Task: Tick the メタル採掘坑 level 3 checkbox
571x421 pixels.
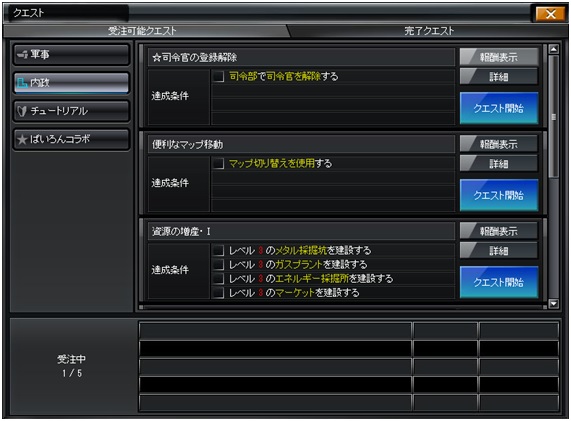Action: coord(218,251)
